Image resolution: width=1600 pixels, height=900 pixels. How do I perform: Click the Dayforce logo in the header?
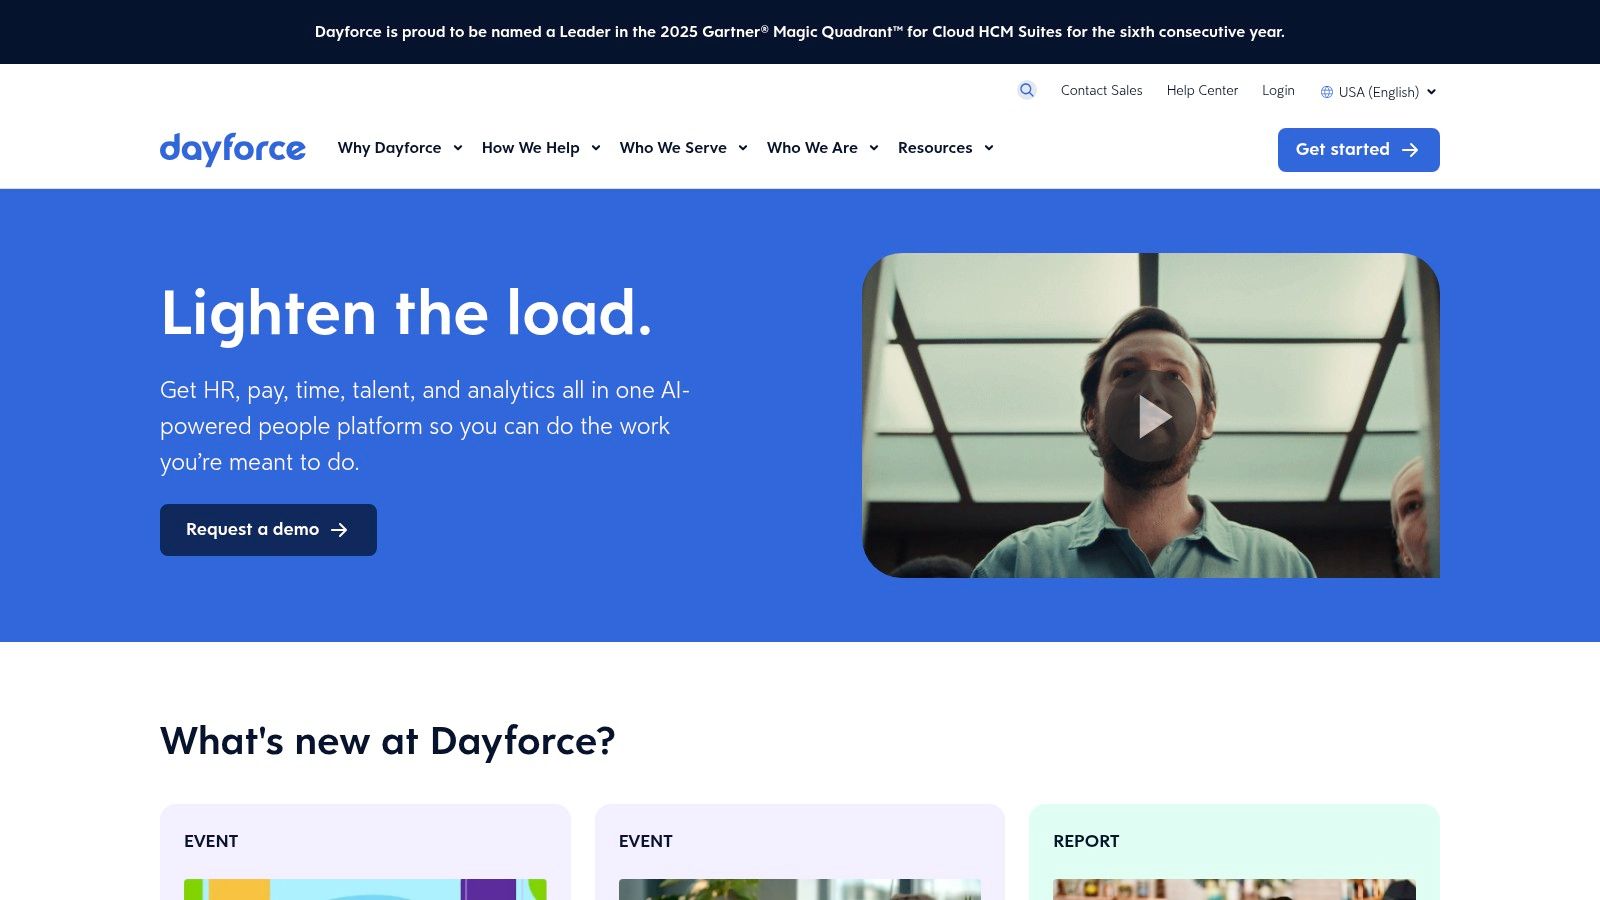(232, 148)
